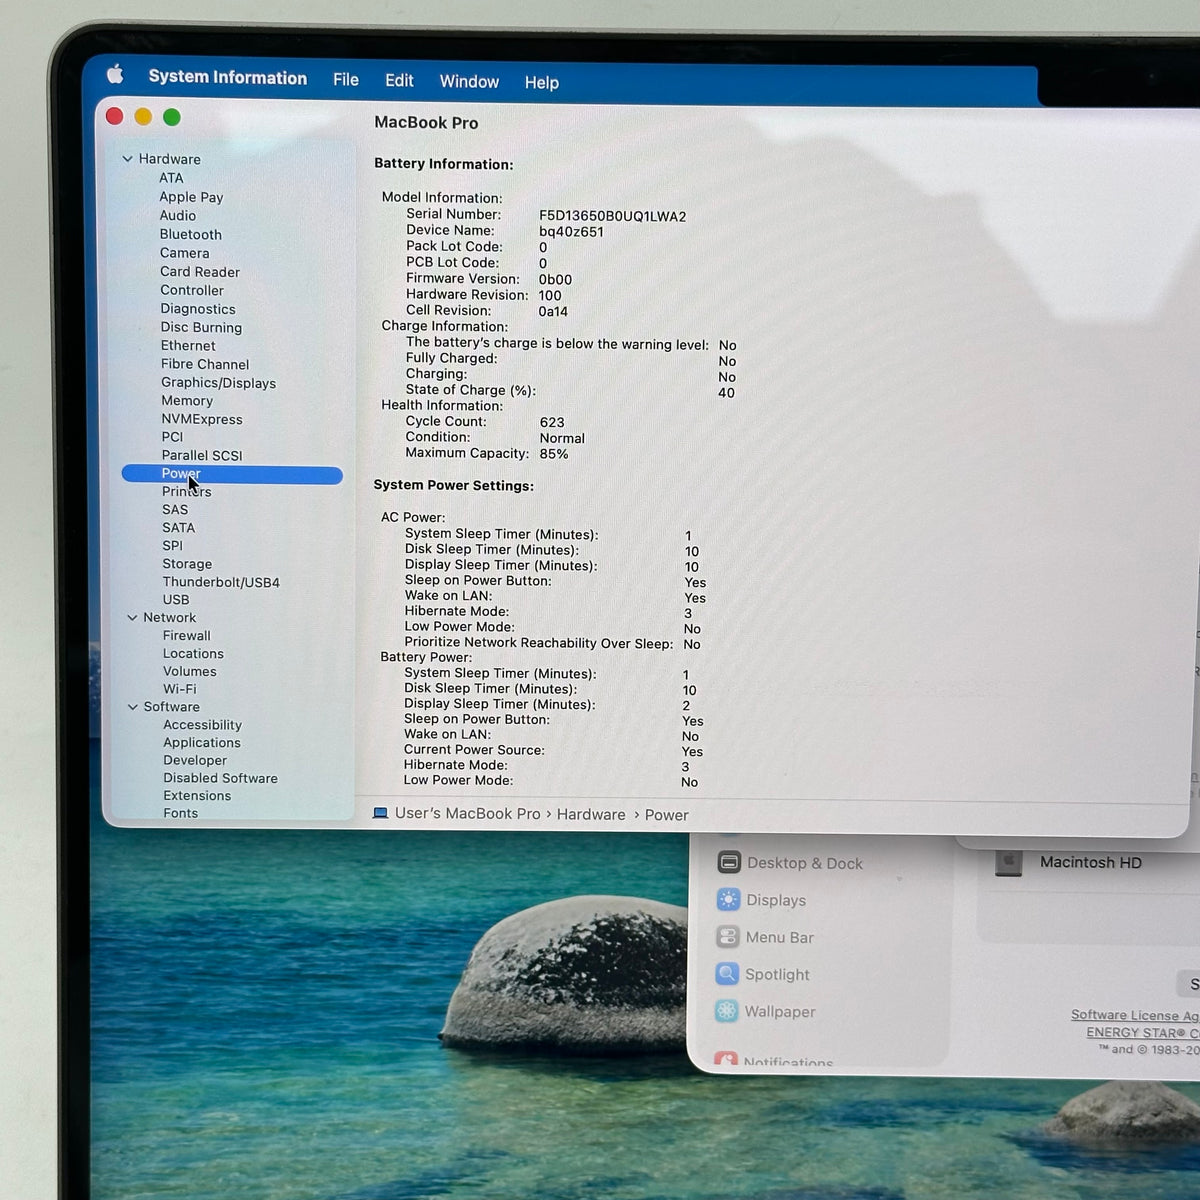1200x1200 pixels.
Task: Click the MacBook Pro icon in path bar
Action: coord(380,813)
